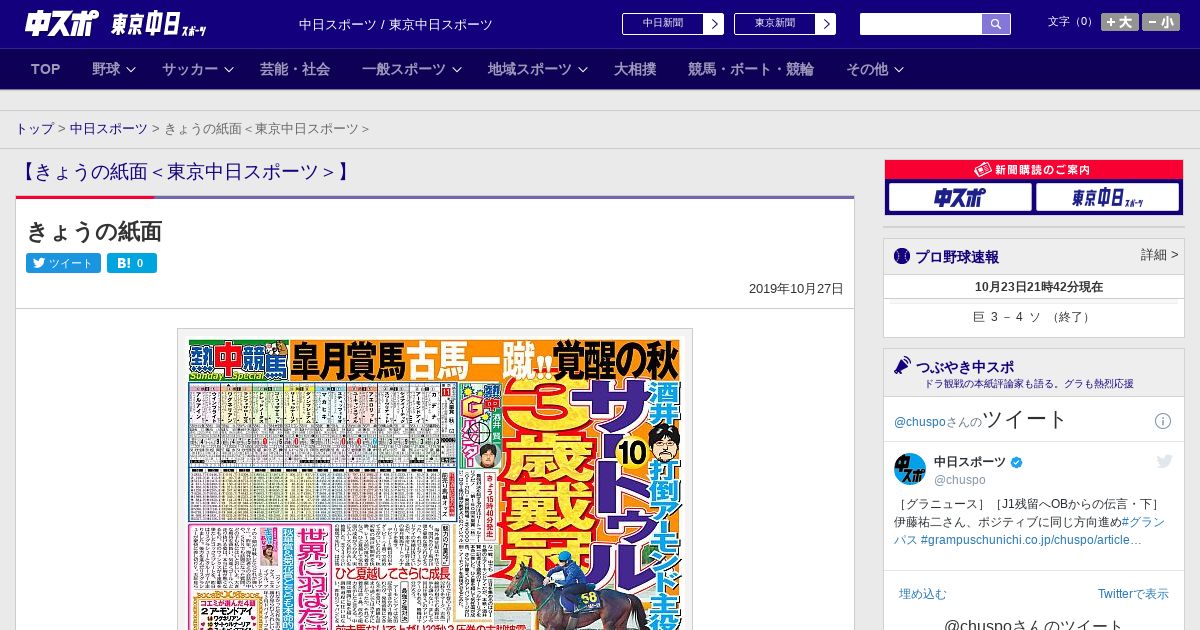
Task: Click the プロ野球速報 baseball icon
Action: point(902,256)
